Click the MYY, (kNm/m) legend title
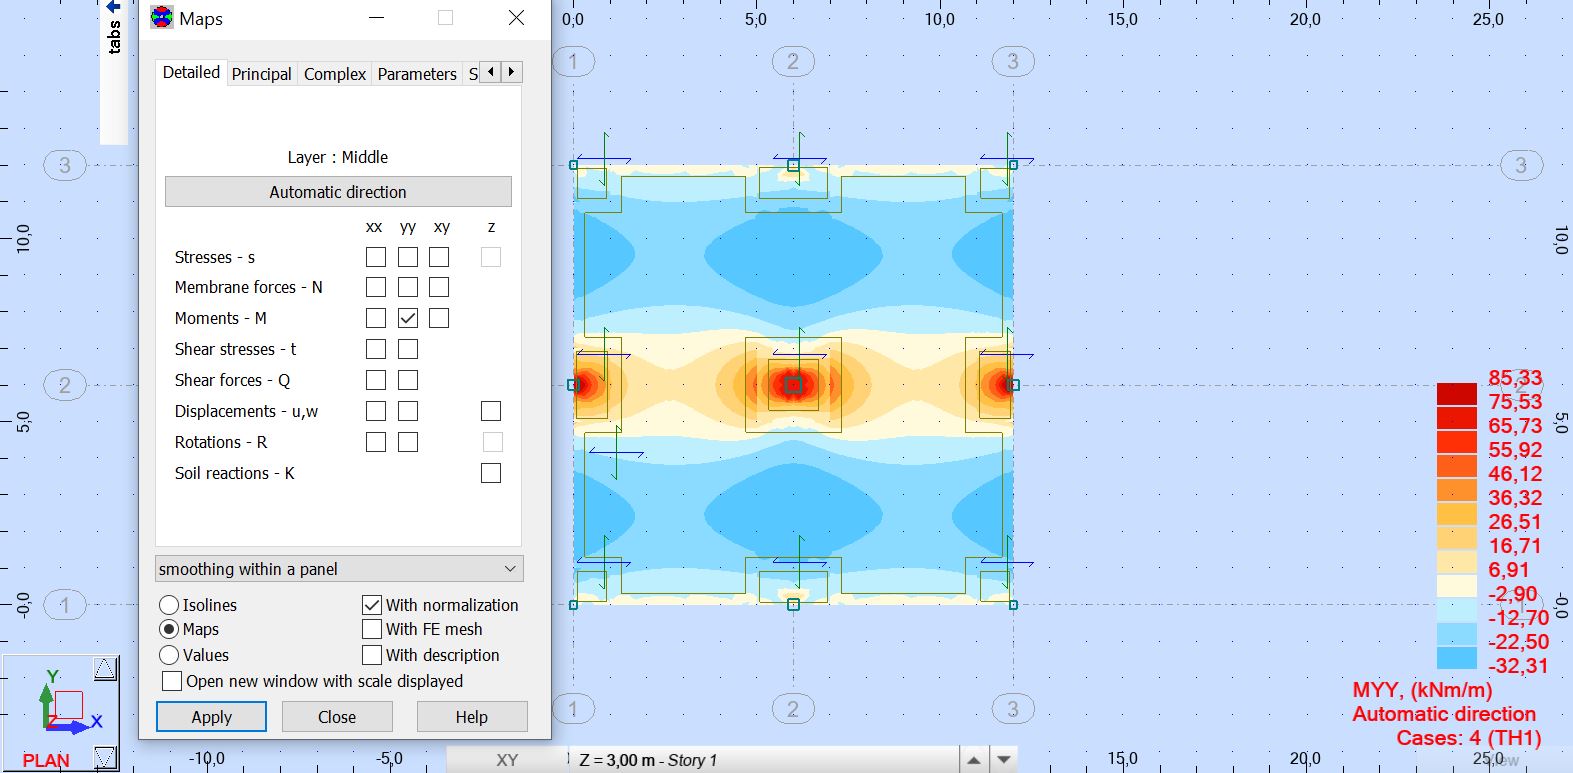The image size is (1573, 773). 1422,690
